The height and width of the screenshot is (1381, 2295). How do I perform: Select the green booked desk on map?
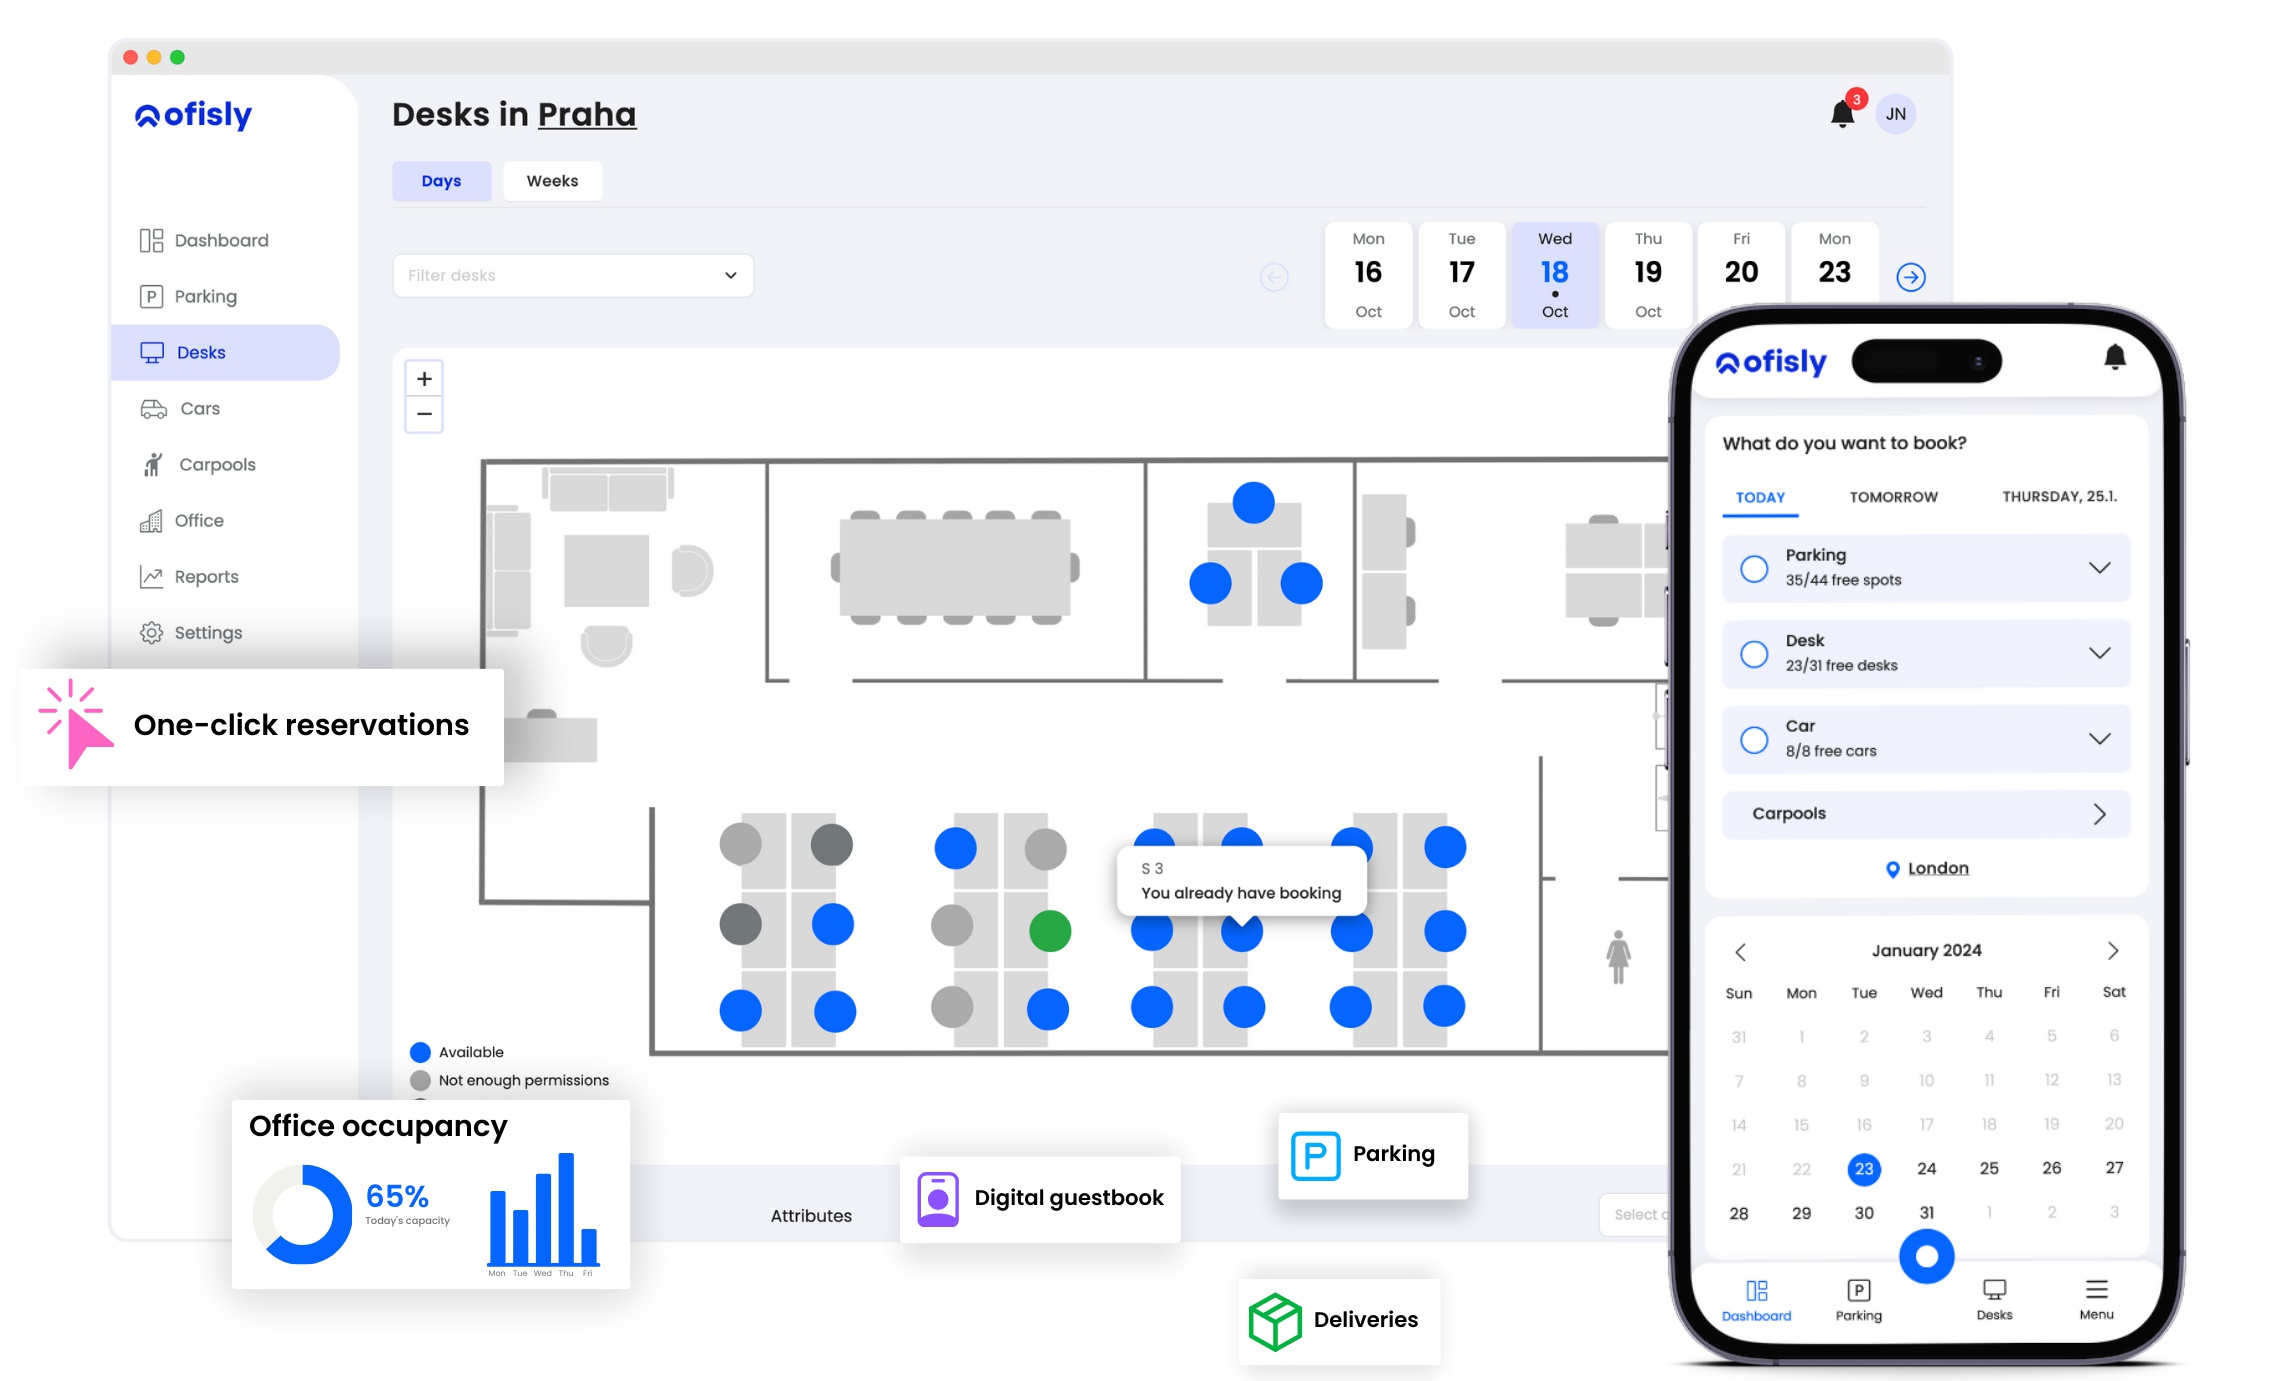tap(1050, 931)
